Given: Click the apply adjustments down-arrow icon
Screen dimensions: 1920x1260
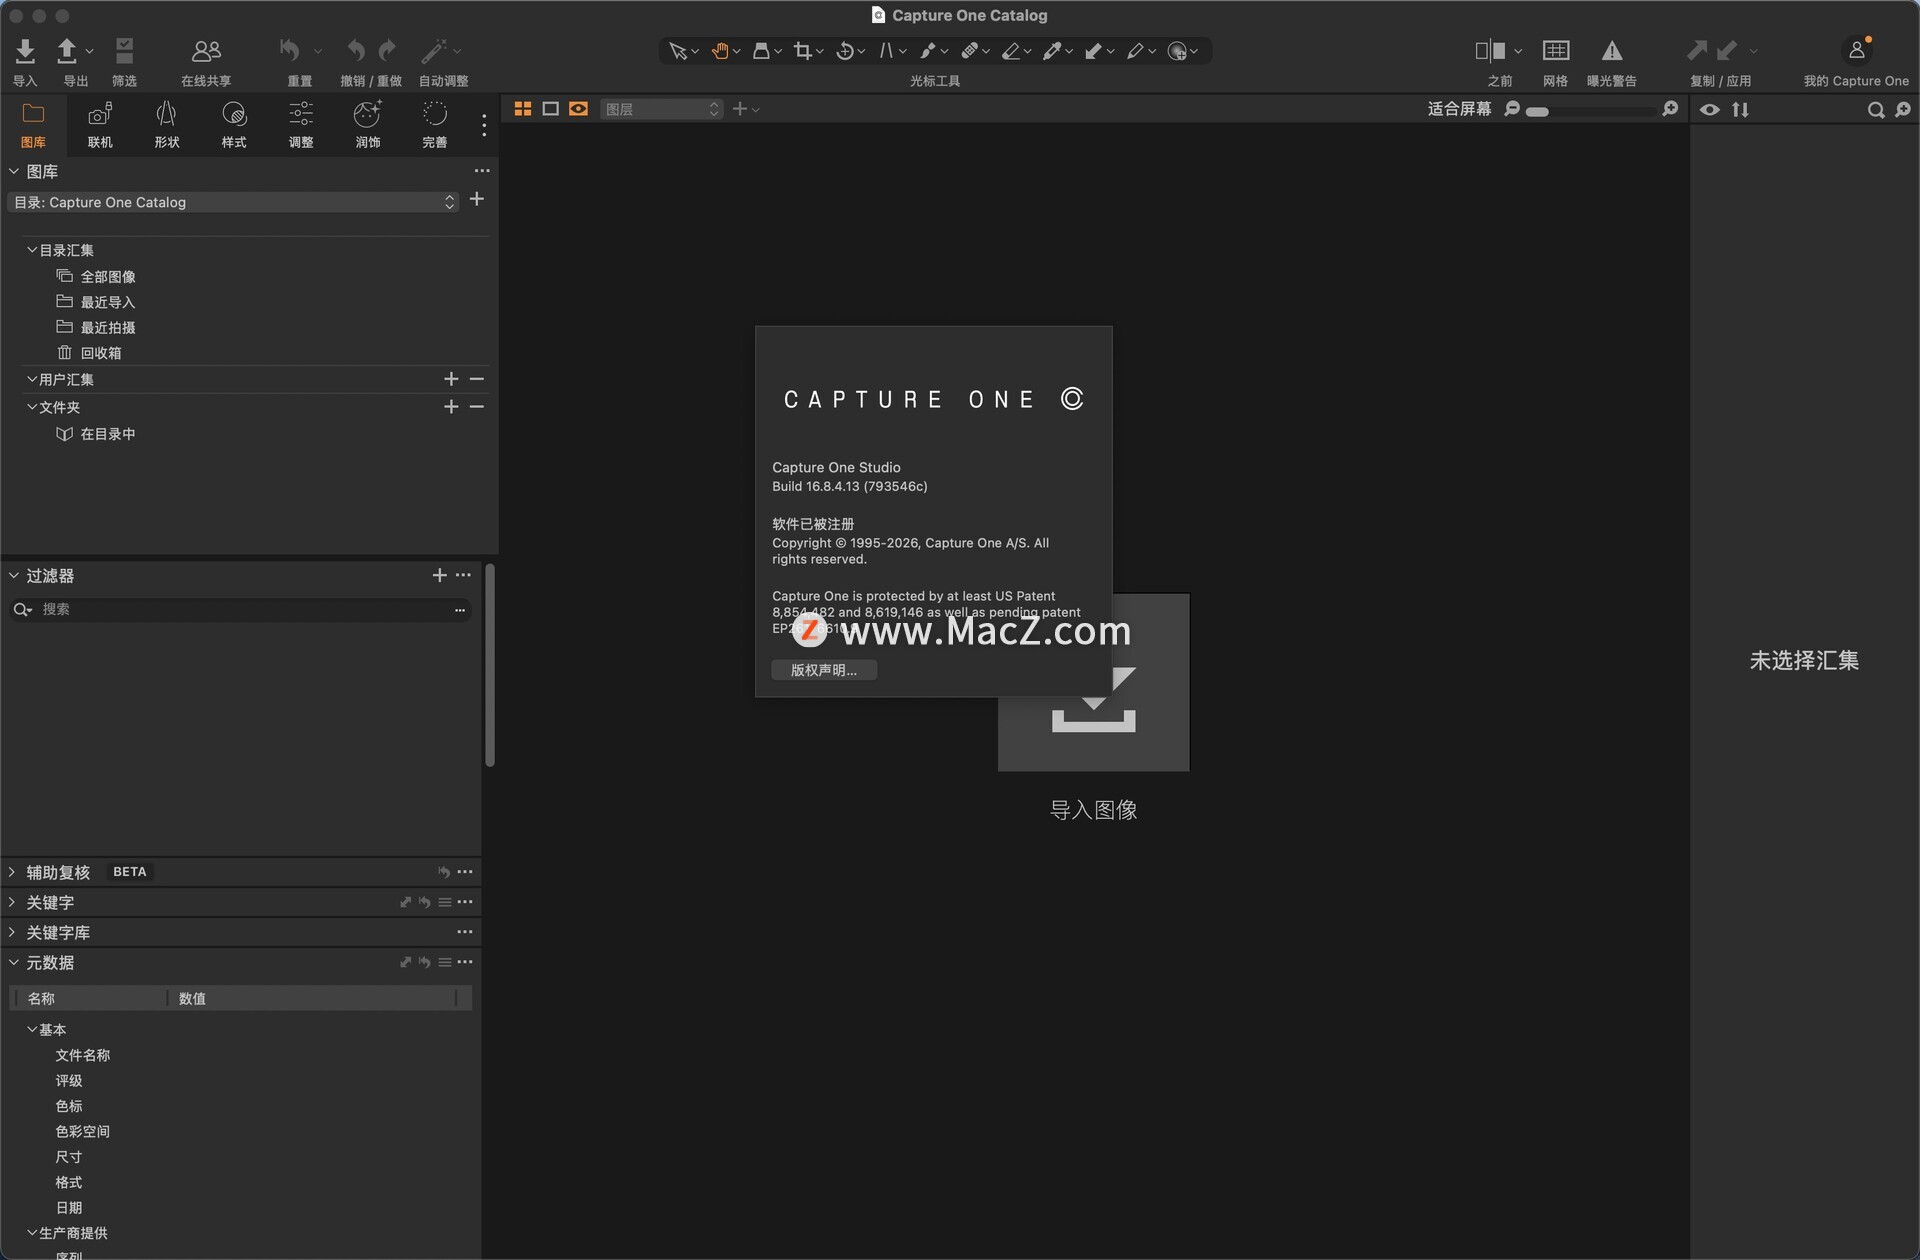Looking at the screenshot, I should [x=1727, y=50].
